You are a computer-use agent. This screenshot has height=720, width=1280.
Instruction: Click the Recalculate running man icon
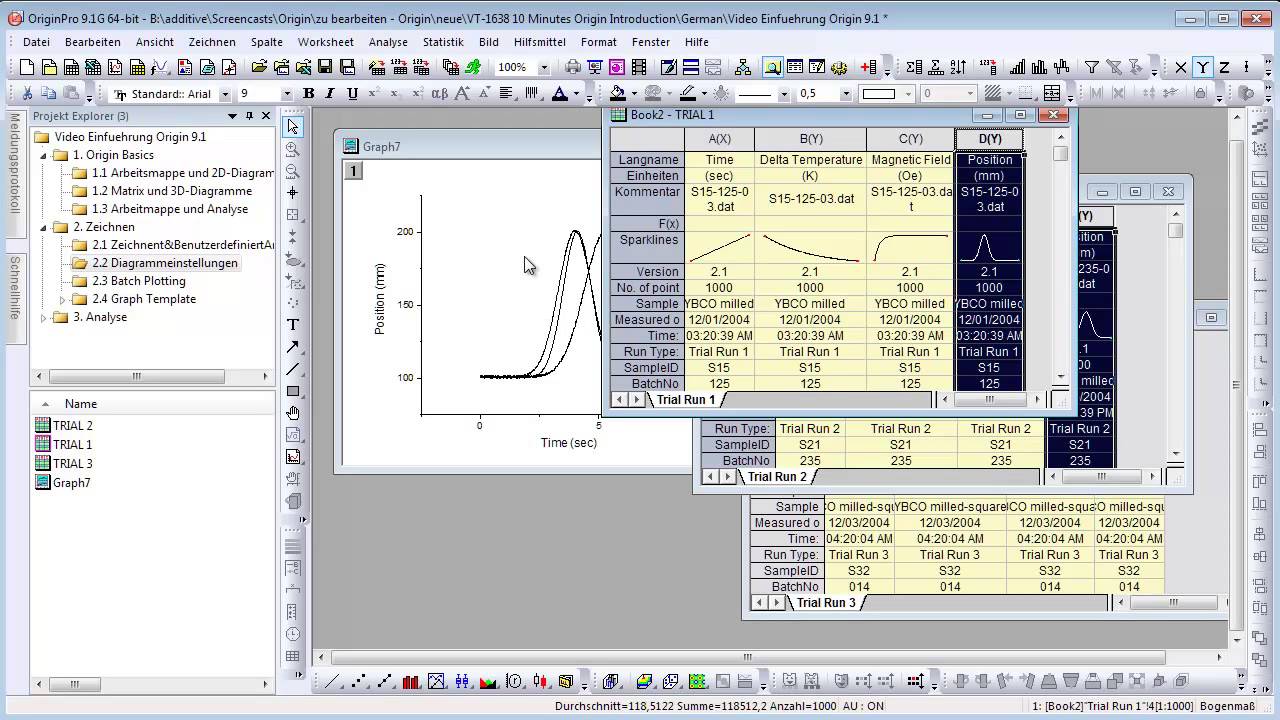[x=473, y=68]
